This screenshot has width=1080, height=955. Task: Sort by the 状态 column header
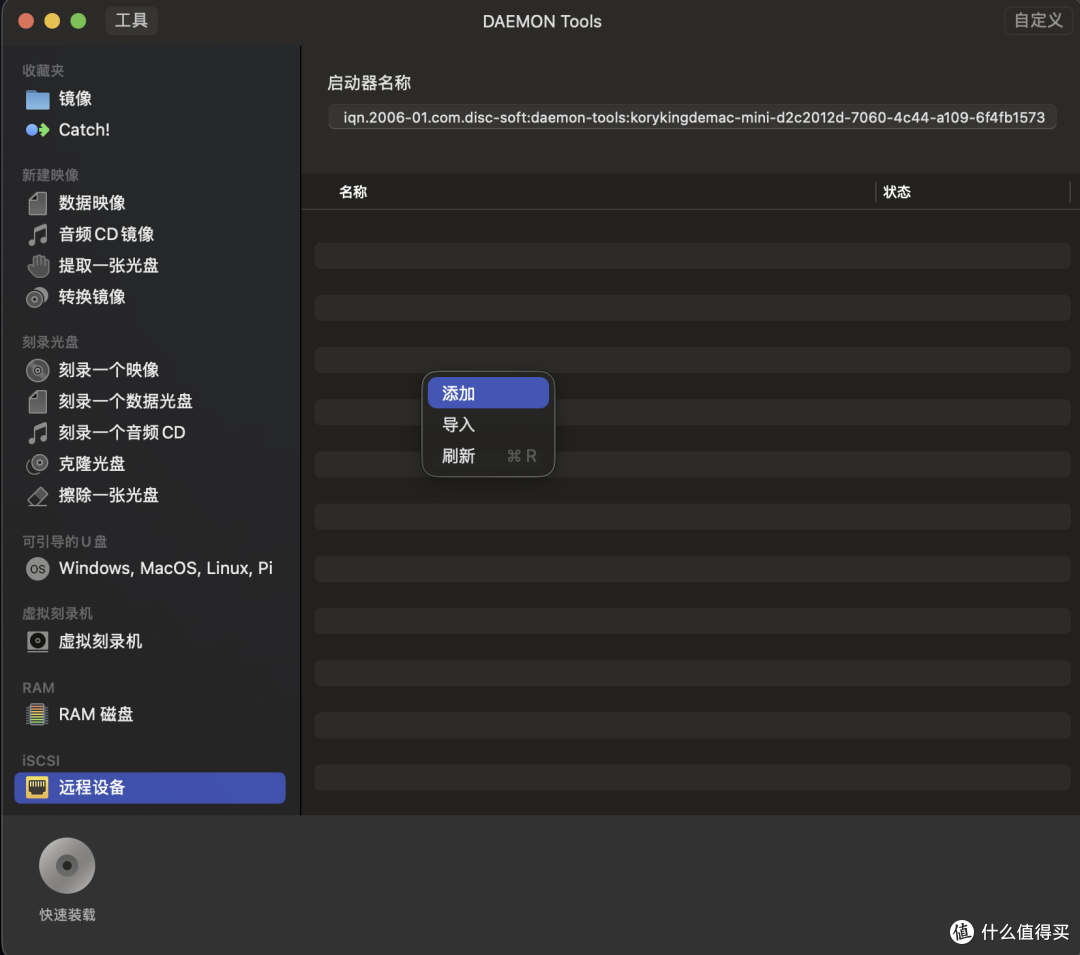coord(897,192)
